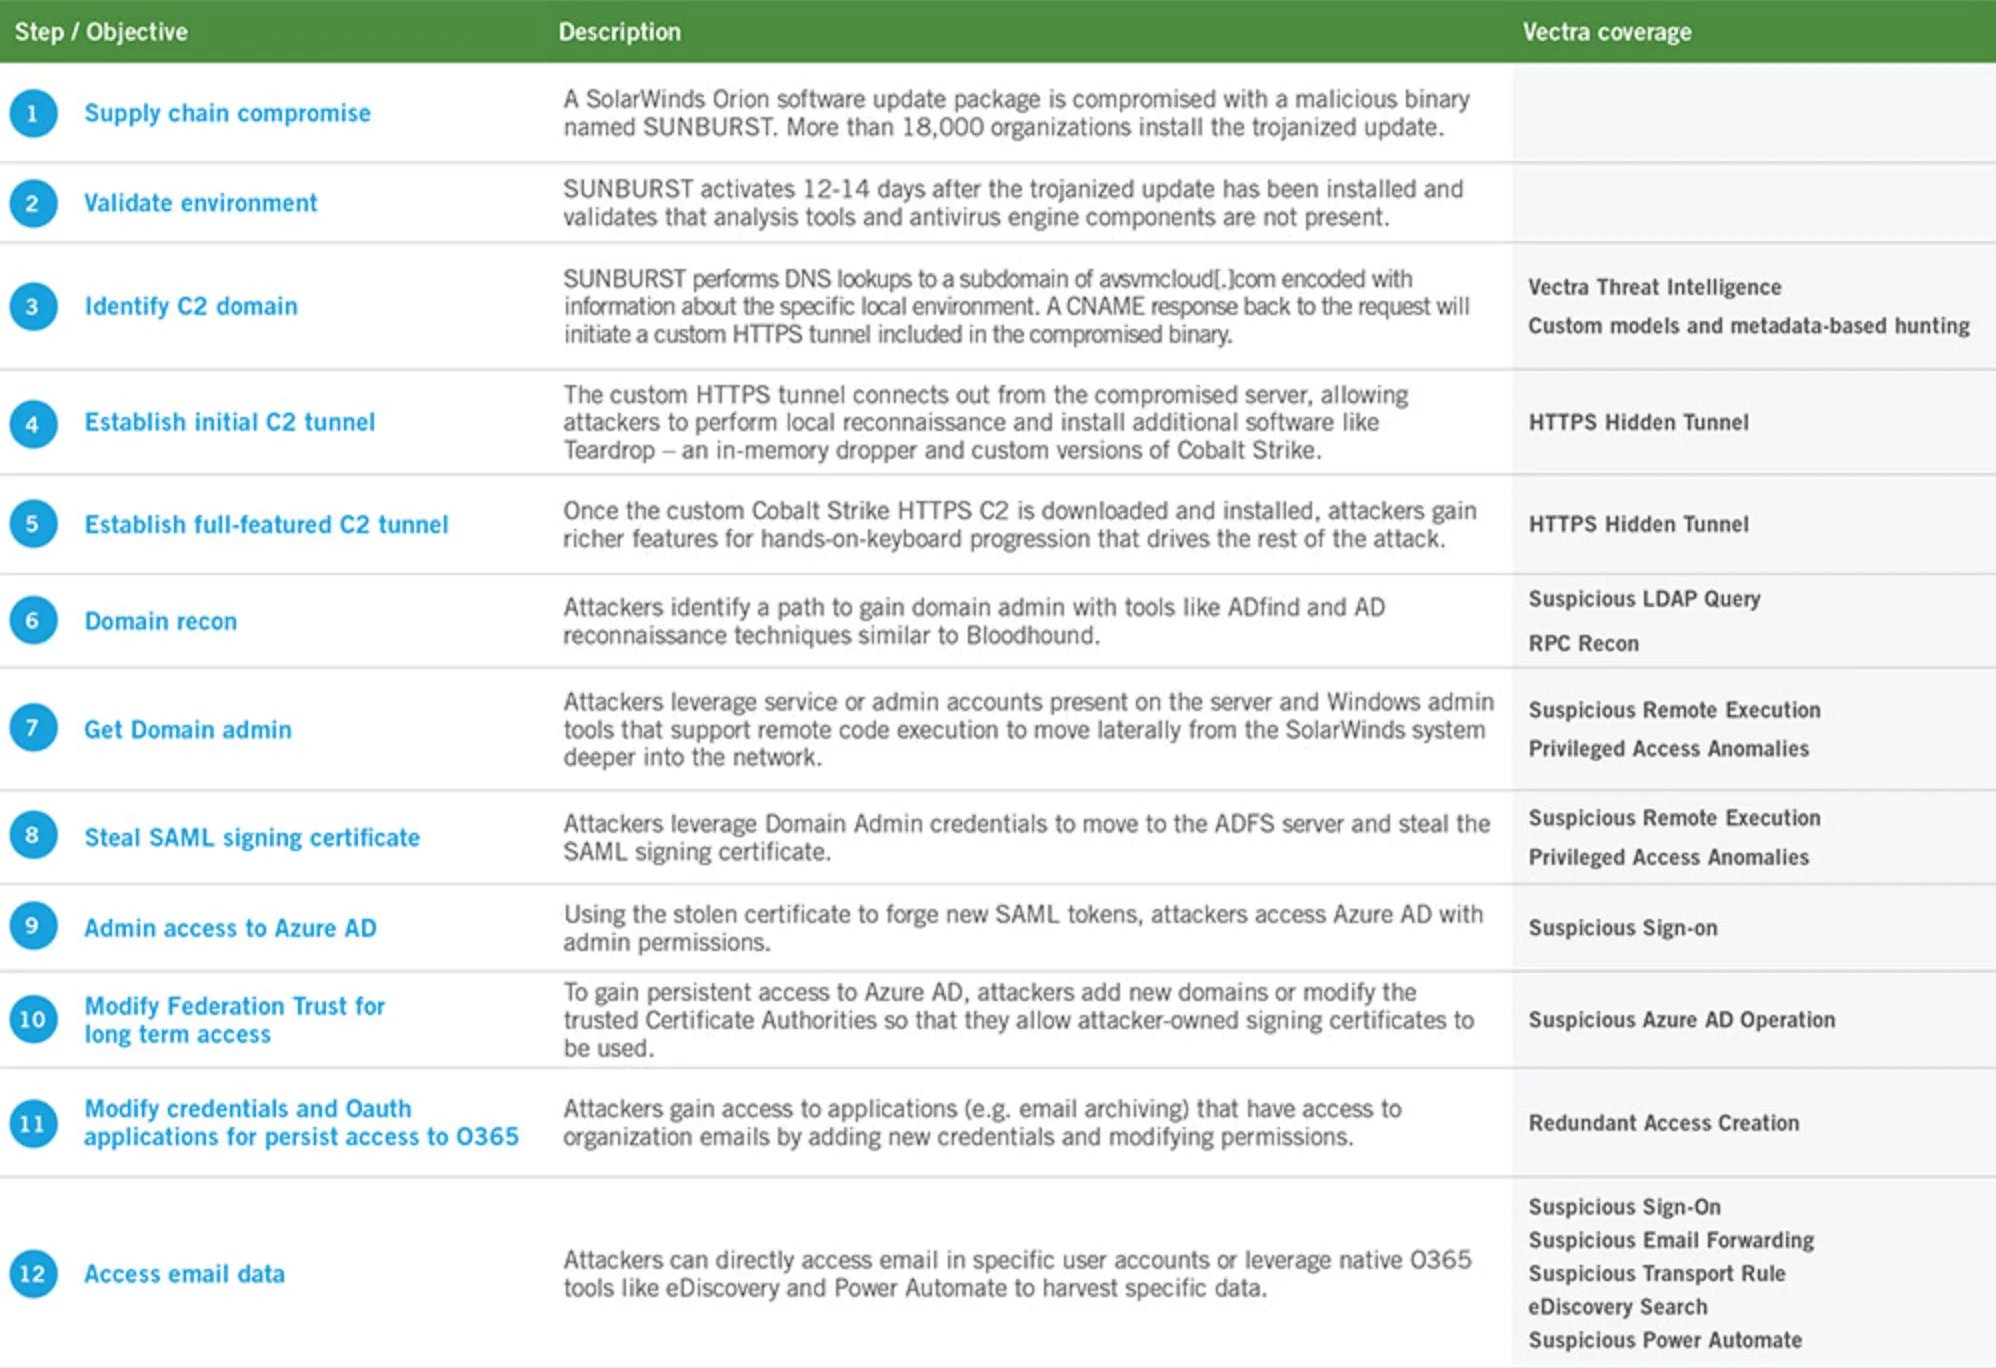Open 'Steal SAML signing certificate' step title
This screenshot has width=1996, height=1368.
coord(252,837)
